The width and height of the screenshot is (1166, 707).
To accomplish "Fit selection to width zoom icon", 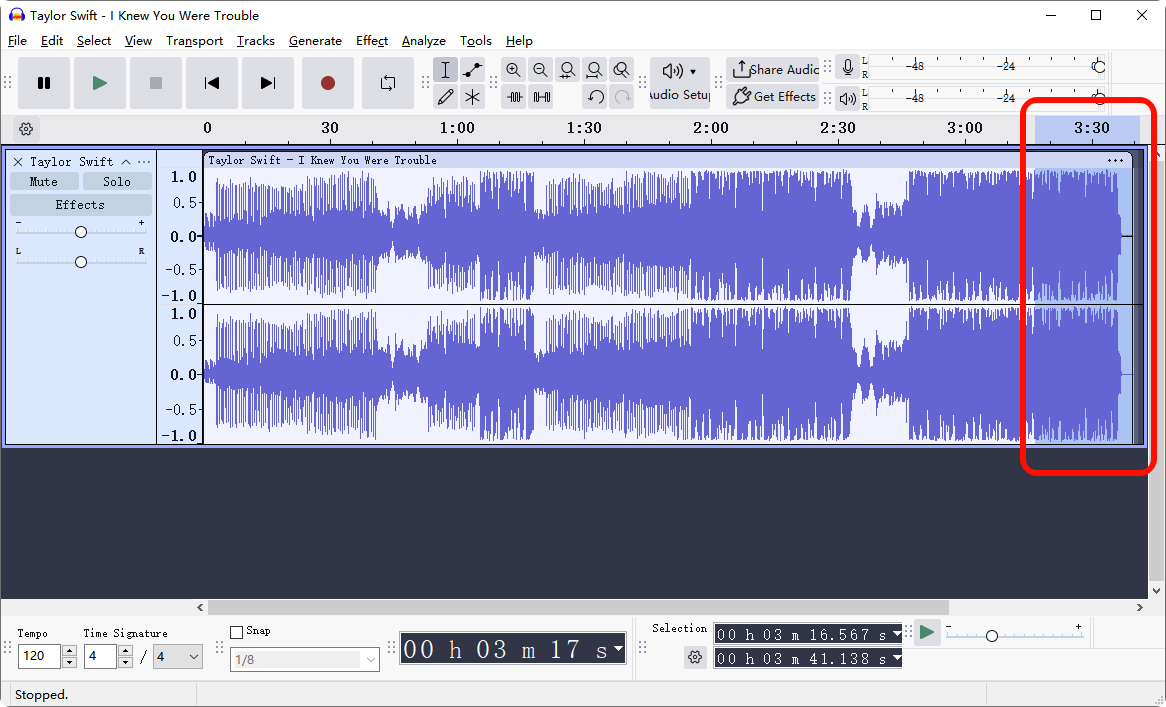I will pos(567,70).
